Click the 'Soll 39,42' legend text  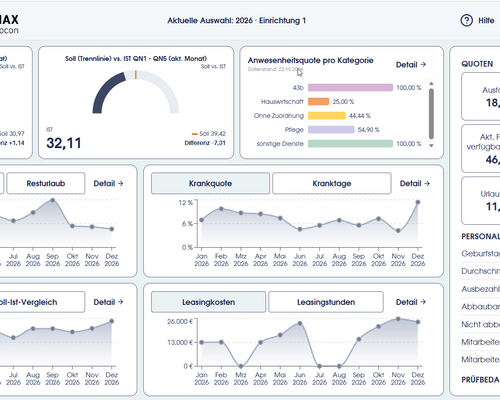tap(213, 134)
